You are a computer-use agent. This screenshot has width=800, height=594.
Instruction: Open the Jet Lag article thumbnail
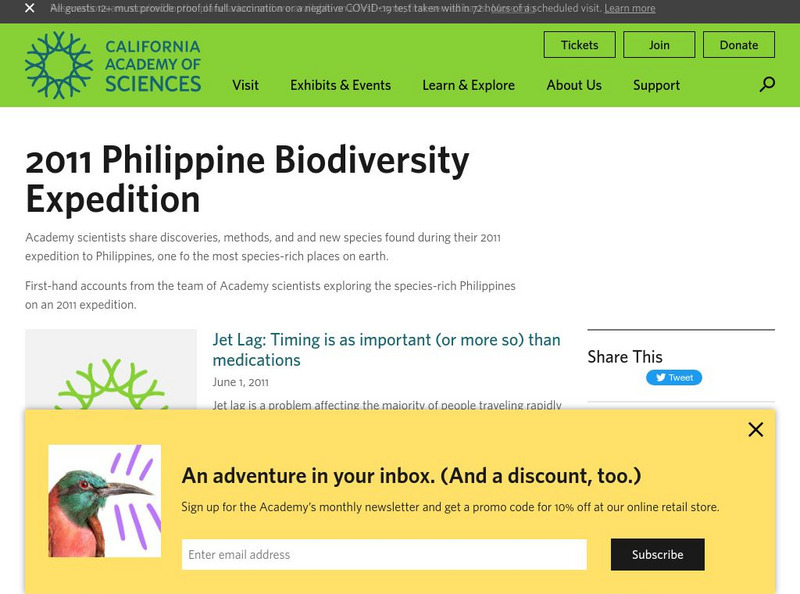click(111, 371)
